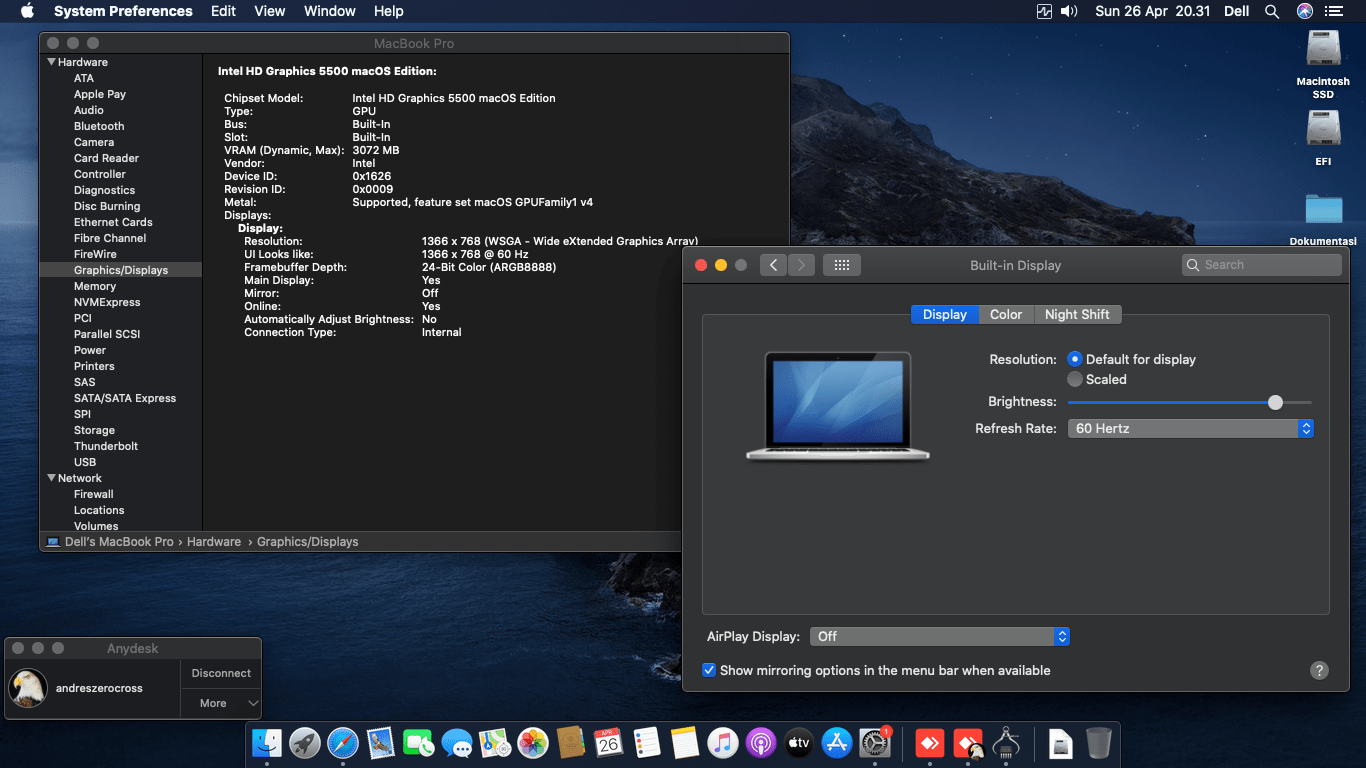Collapse the Hardware section in the sidebar
Screen dimensions: 1366x768
pyautogui.click(x=52, y=62)
